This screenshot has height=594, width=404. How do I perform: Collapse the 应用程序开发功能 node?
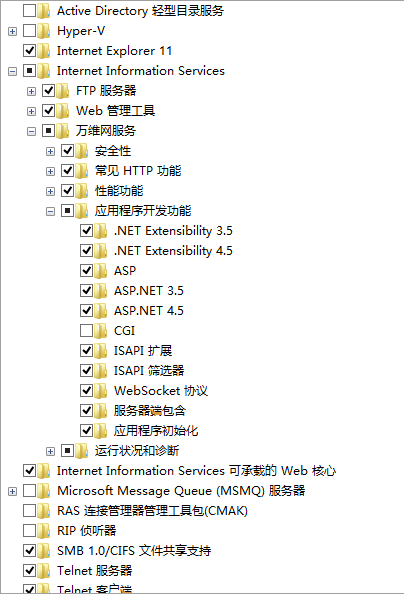pyautogui.click(x=50, y=211)
